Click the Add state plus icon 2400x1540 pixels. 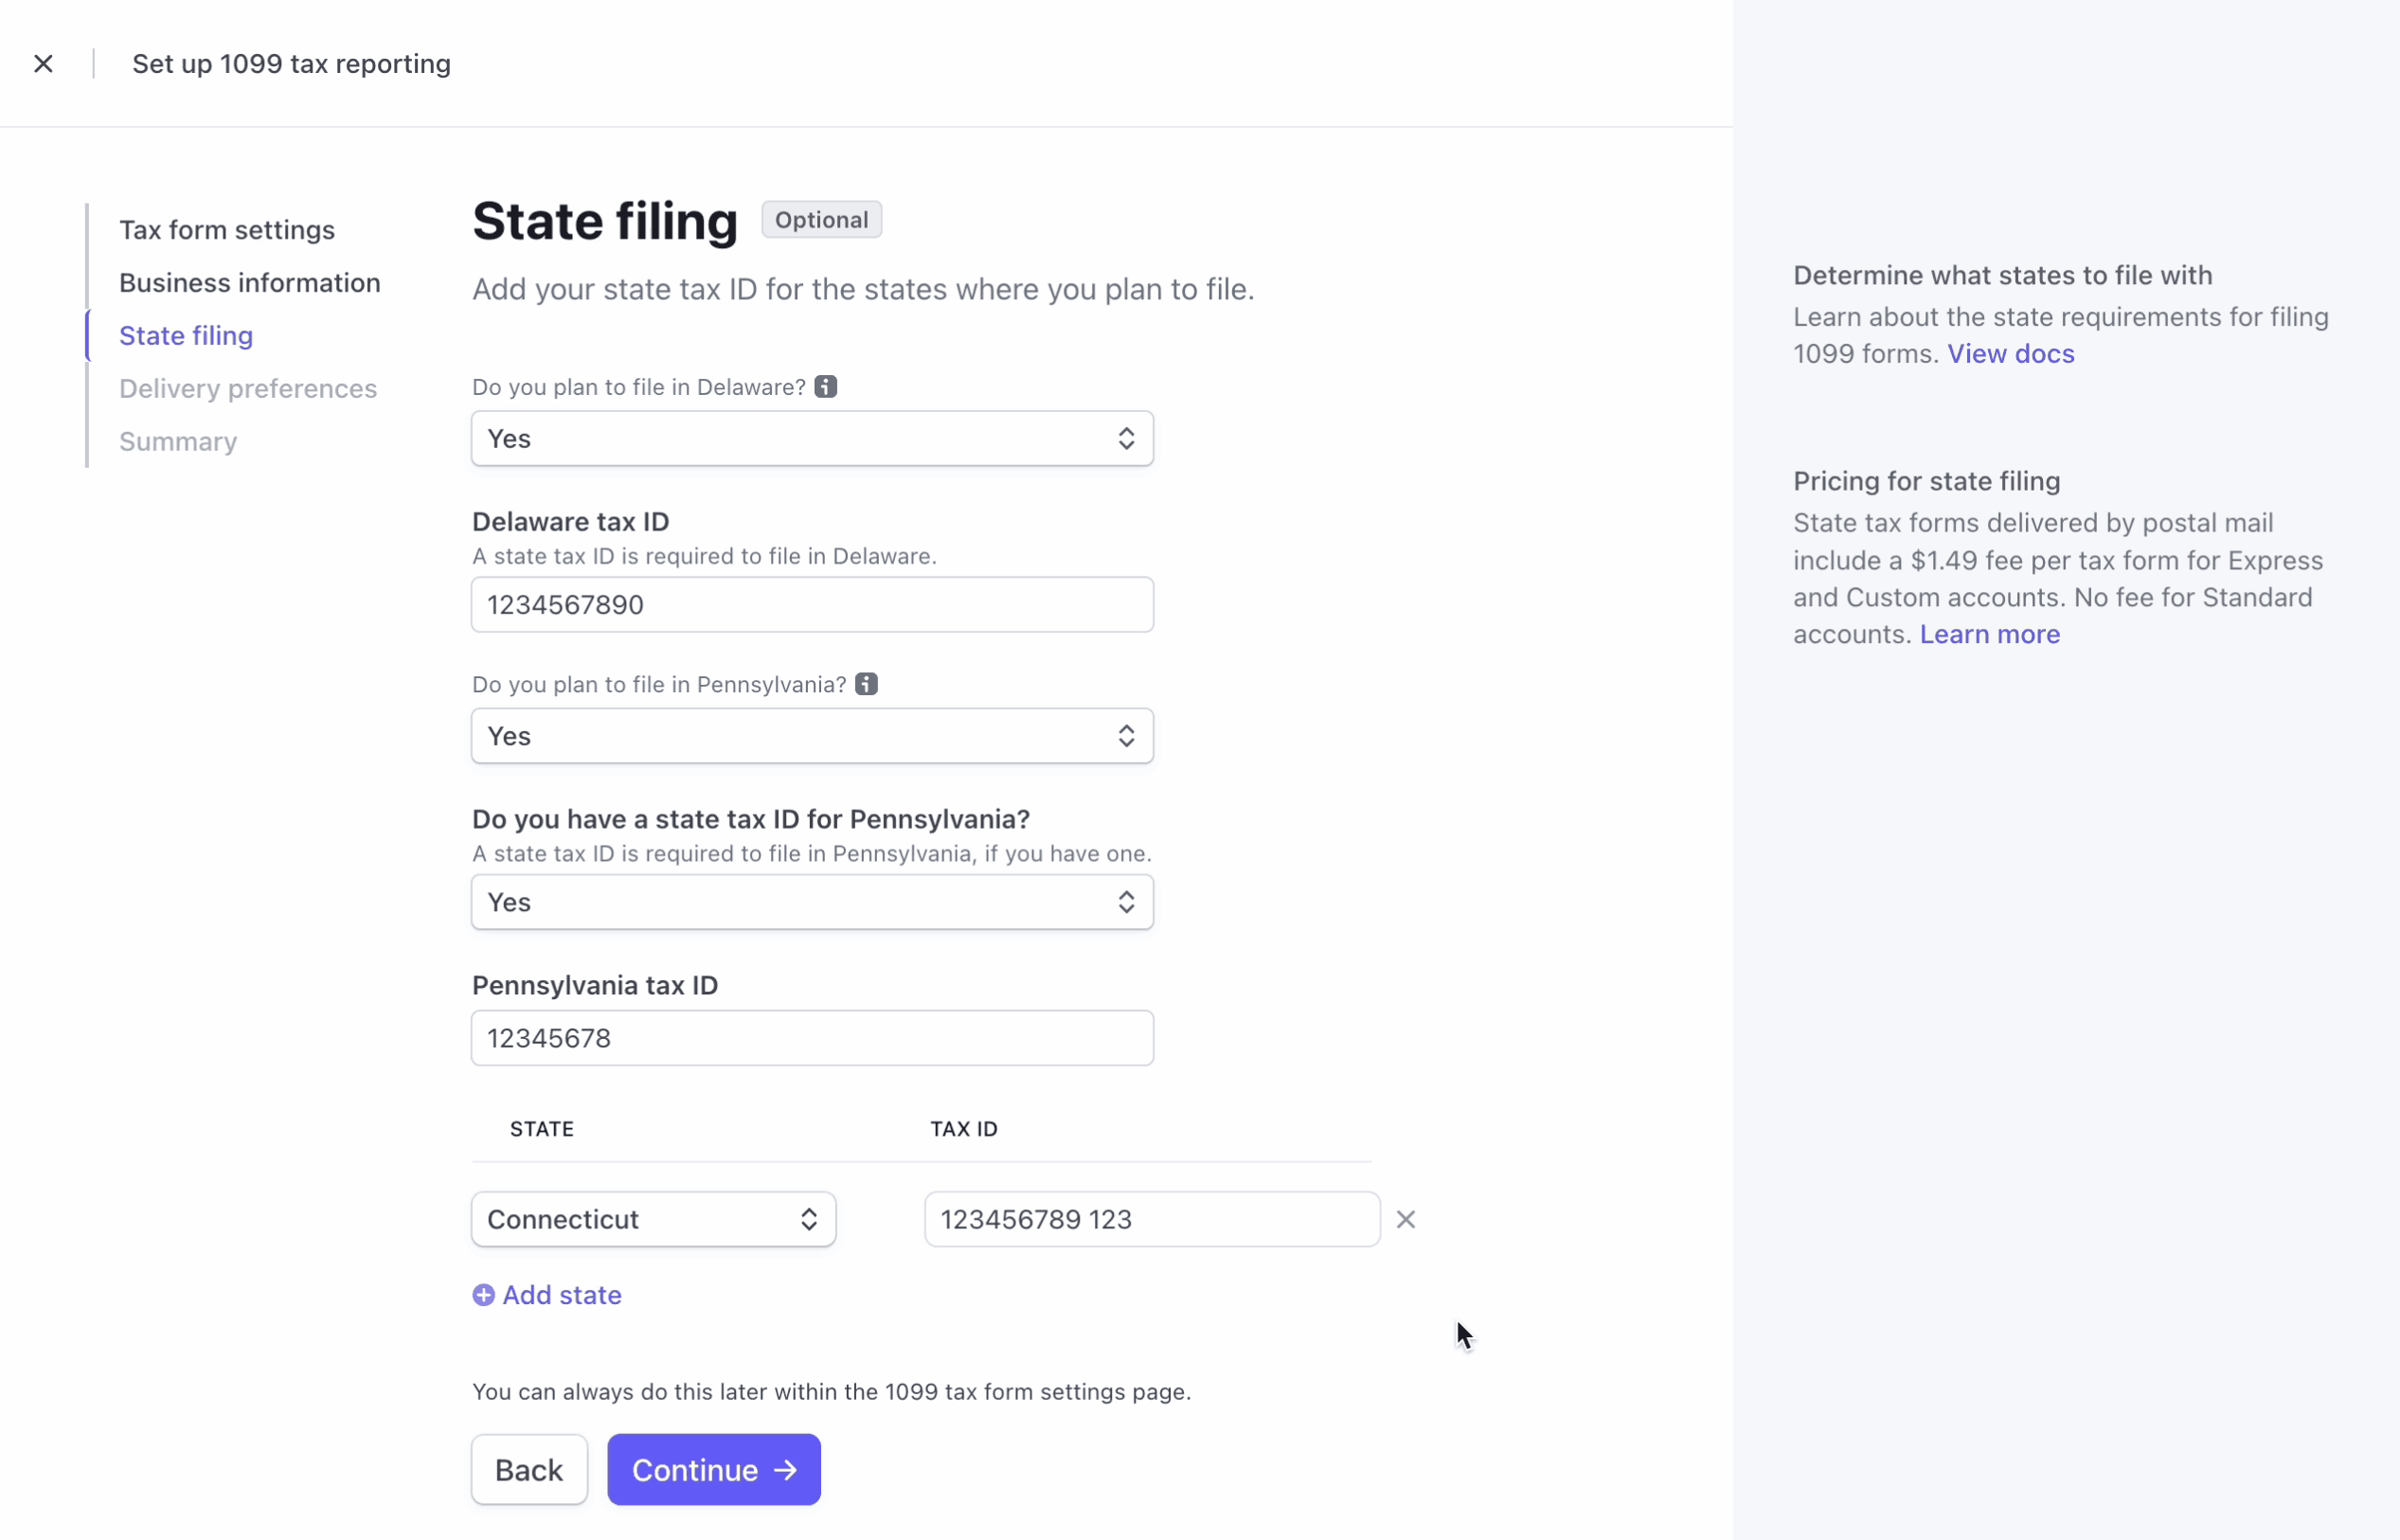[481, 1295]
